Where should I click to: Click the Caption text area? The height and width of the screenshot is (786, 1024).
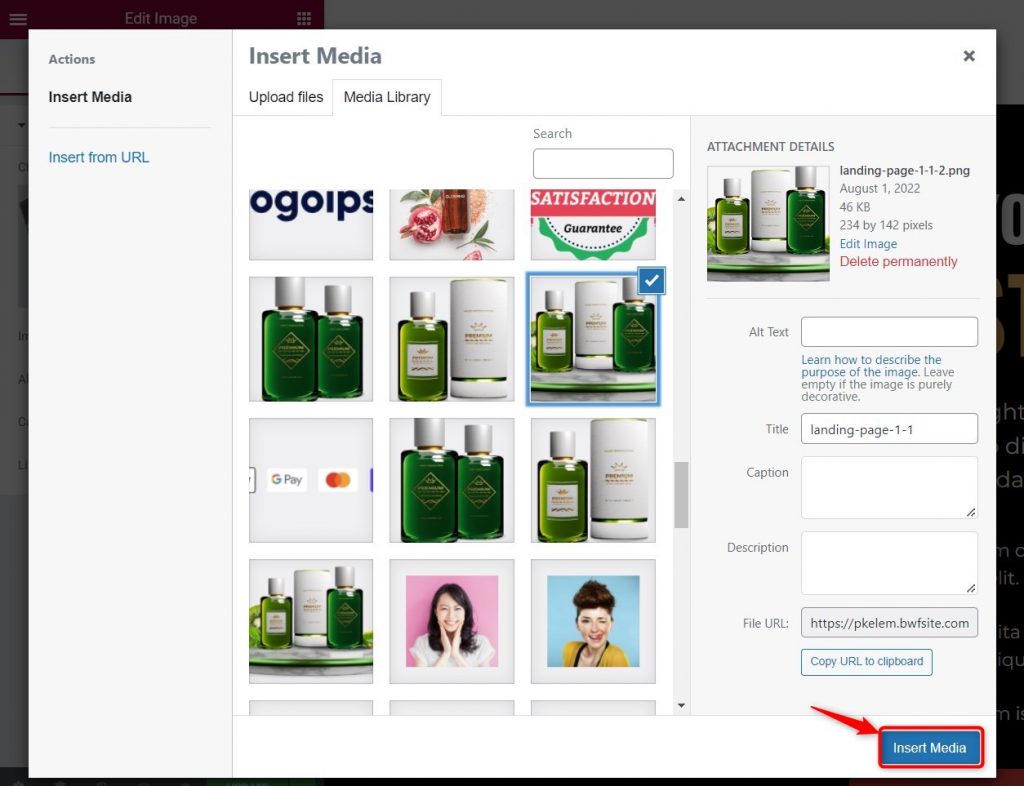[x=889, y=488]
